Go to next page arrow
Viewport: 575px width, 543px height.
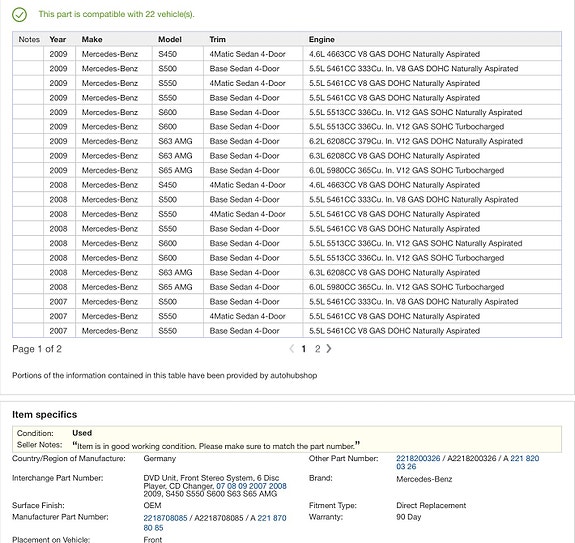point(329,349)
